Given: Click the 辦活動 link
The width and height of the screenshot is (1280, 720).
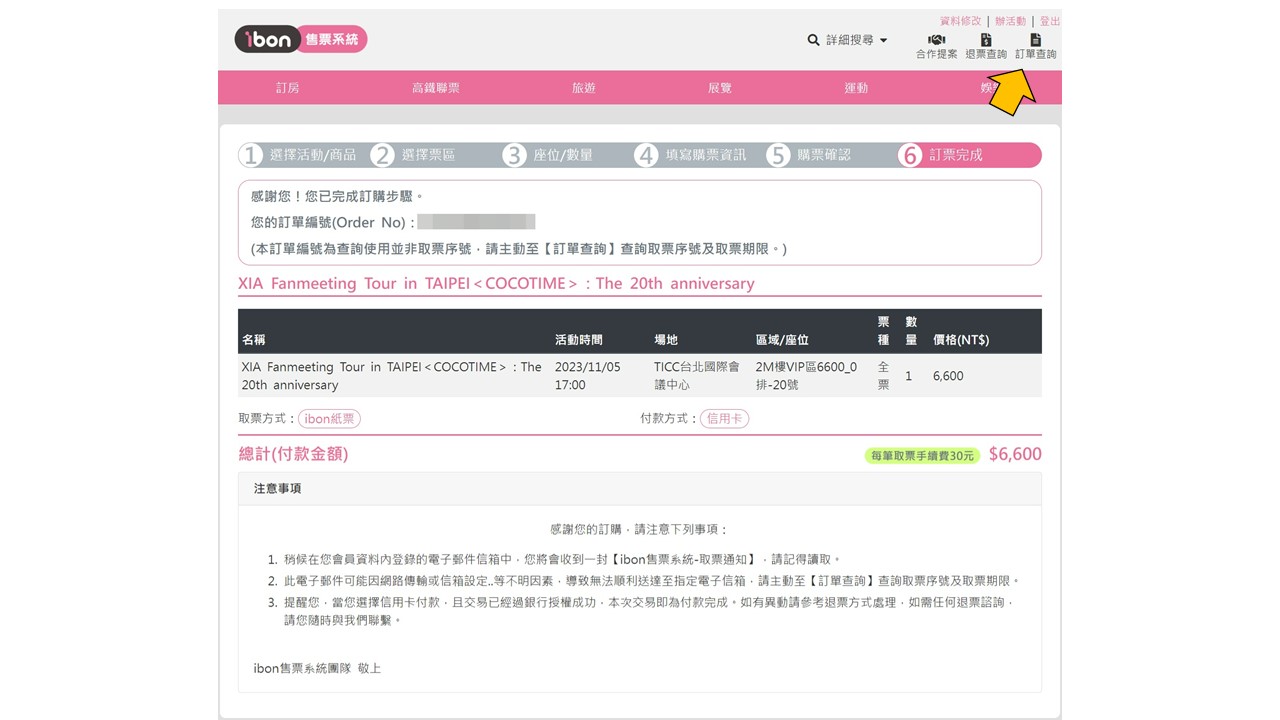Looking at the screenshot, I should coord(1010,21).
